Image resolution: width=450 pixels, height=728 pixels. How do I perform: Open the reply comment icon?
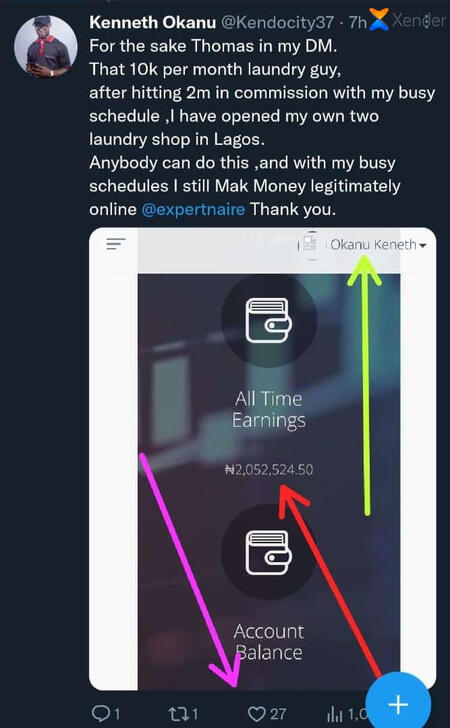(100, 713)
